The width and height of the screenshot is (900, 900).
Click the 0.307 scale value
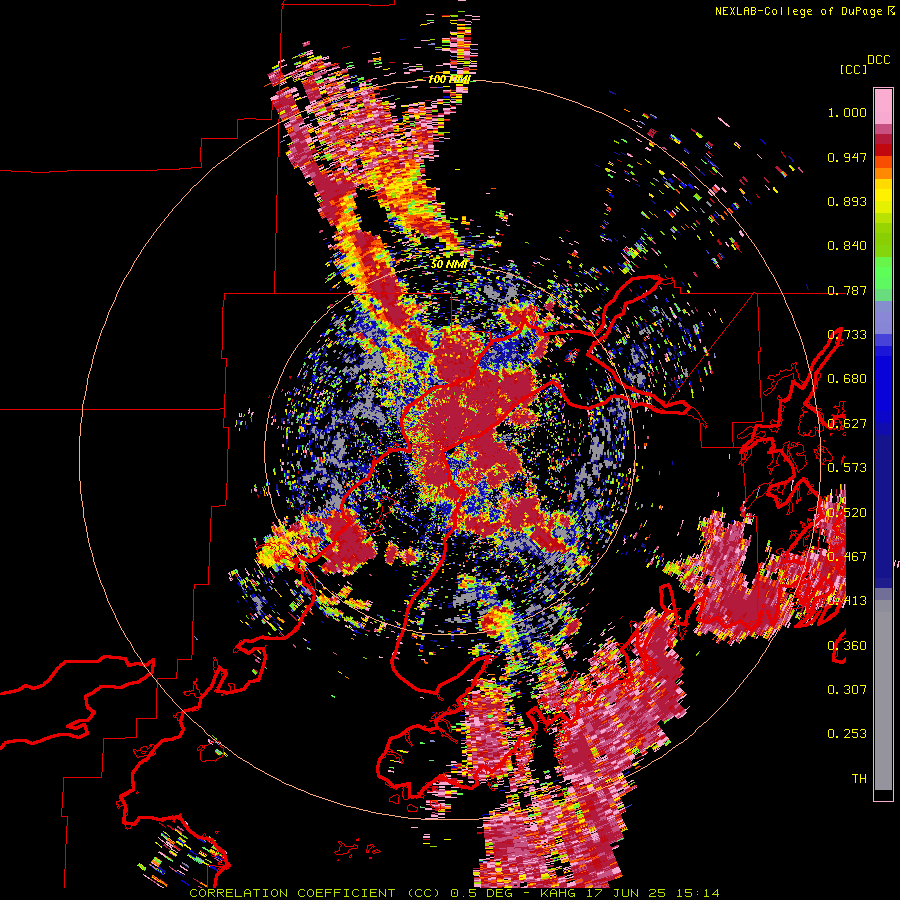pyautogui.click(x=847, y=689)
